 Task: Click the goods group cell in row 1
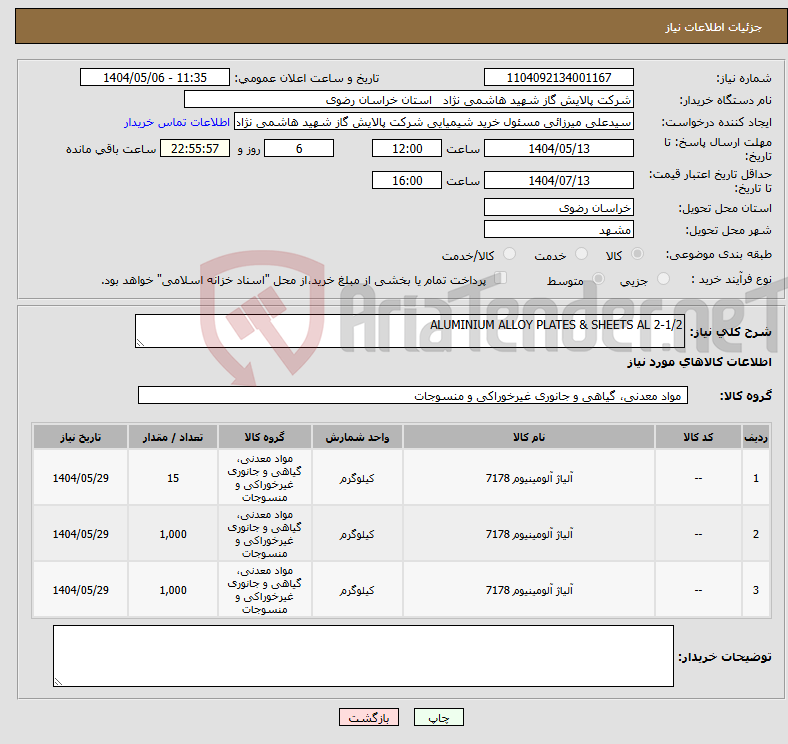click(x=264, y=478)
